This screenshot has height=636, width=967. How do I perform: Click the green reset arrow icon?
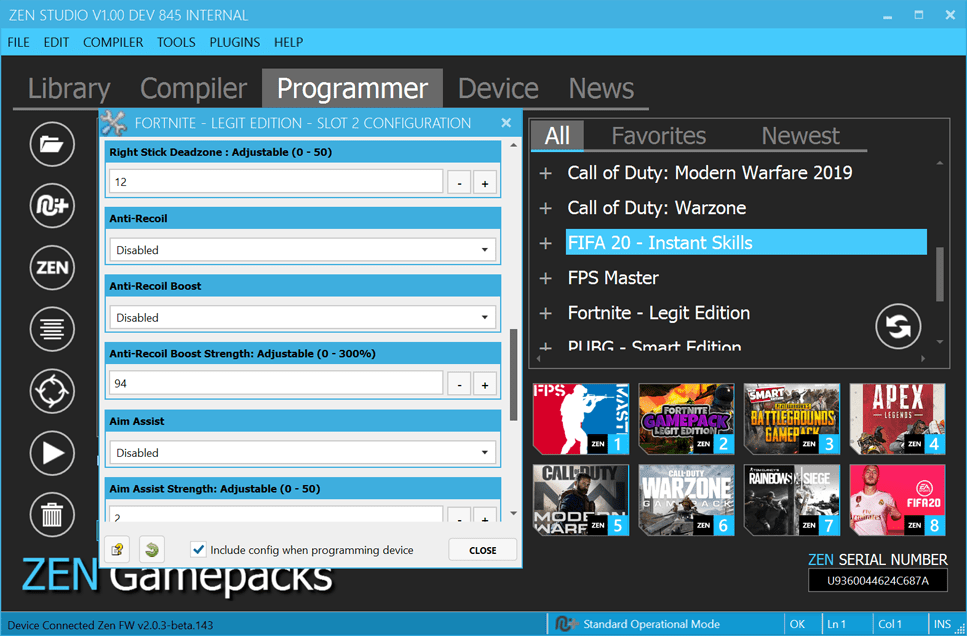click(152, 550)
